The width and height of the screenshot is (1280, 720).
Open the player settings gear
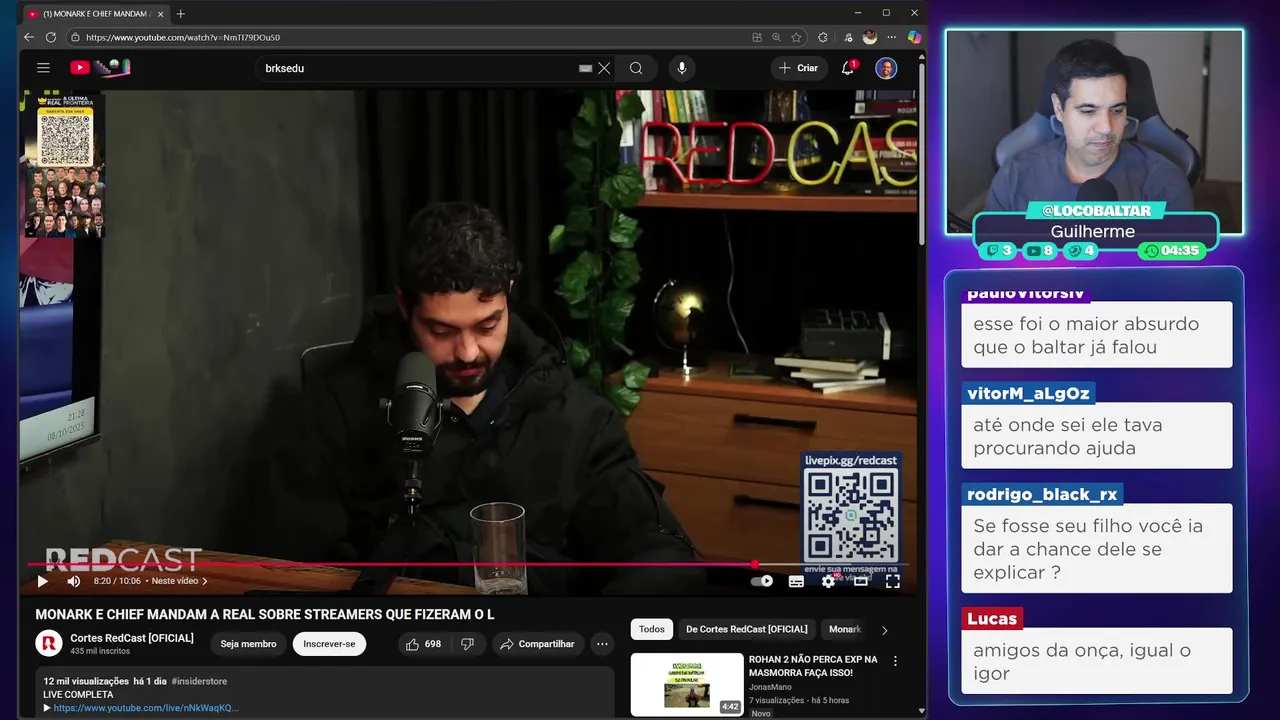click(828, 581)
